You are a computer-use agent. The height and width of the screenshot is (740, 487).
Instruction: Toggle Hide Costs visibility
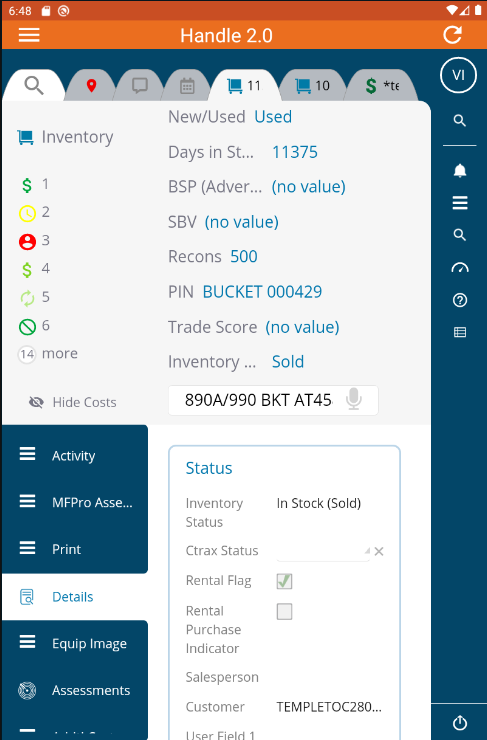coord(72,402)
